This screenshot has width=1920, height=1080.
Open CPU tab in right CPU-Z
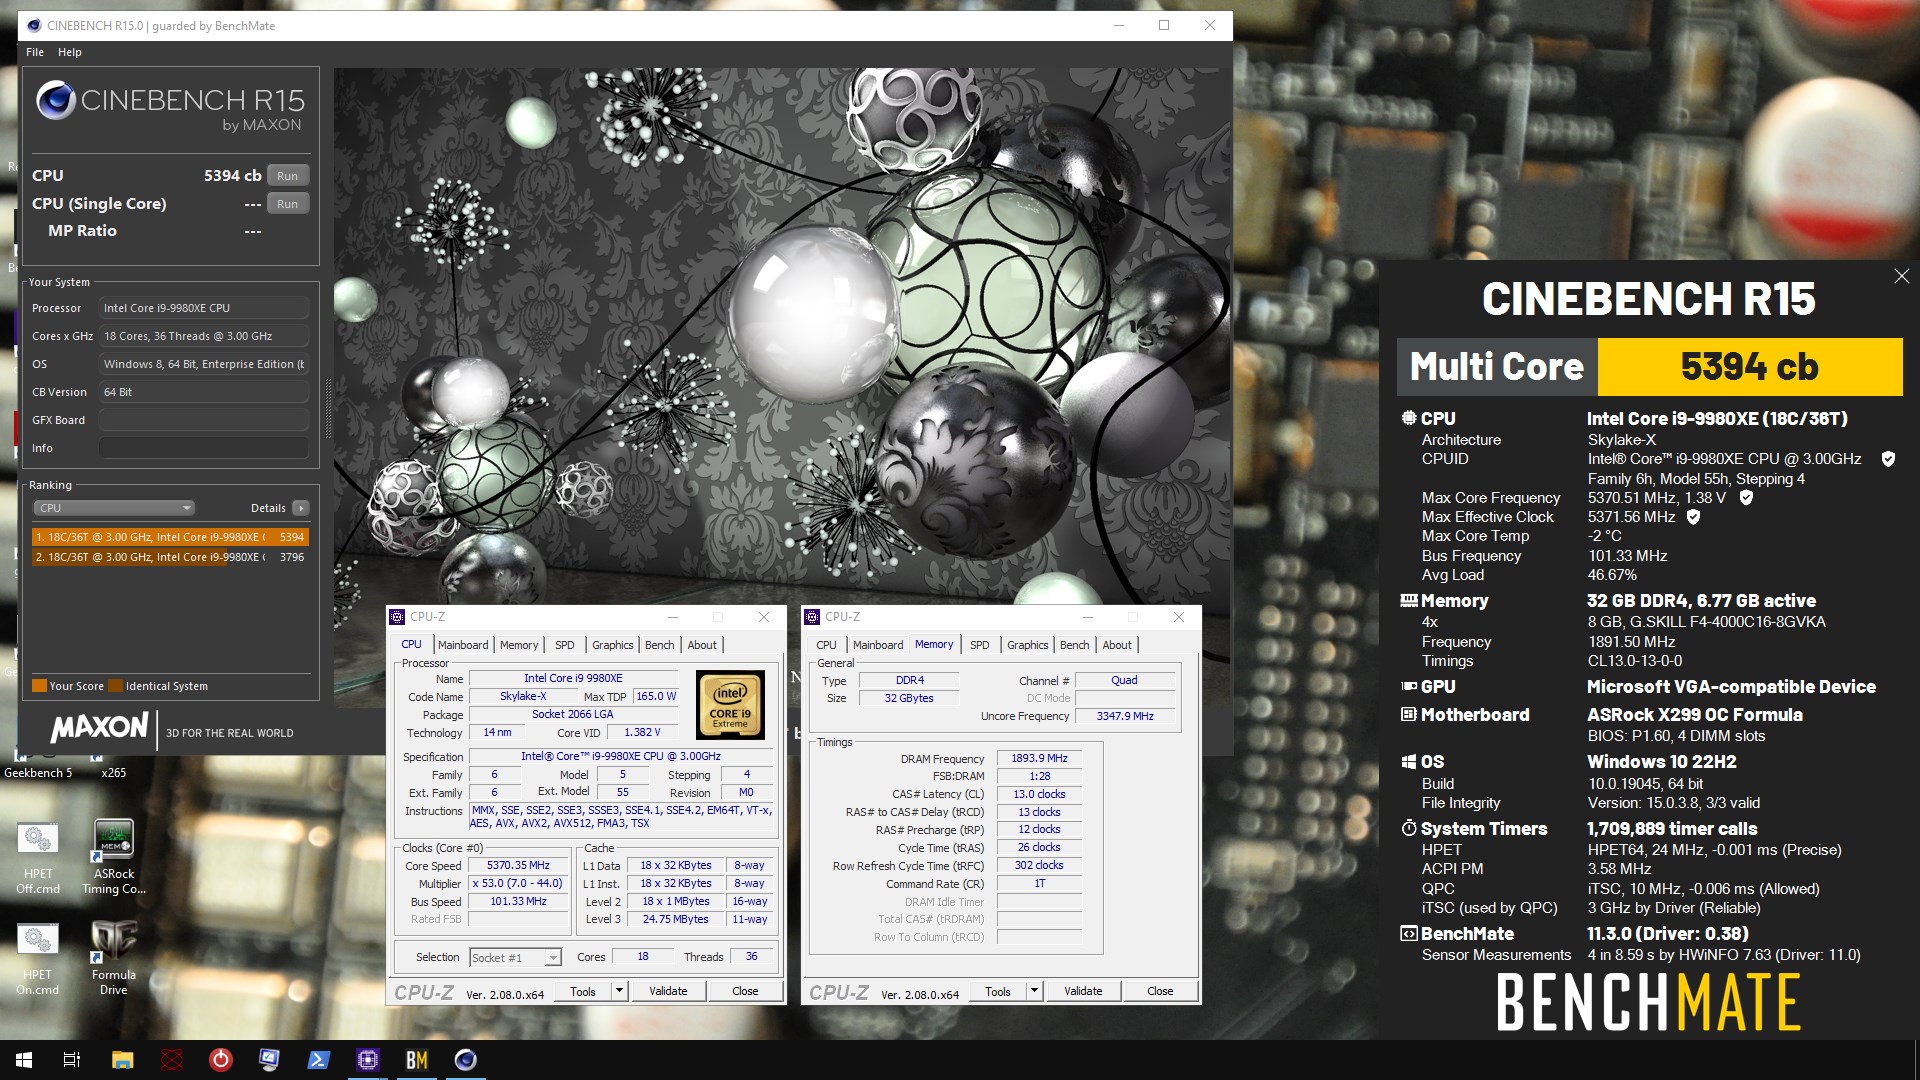pos(826,645)
